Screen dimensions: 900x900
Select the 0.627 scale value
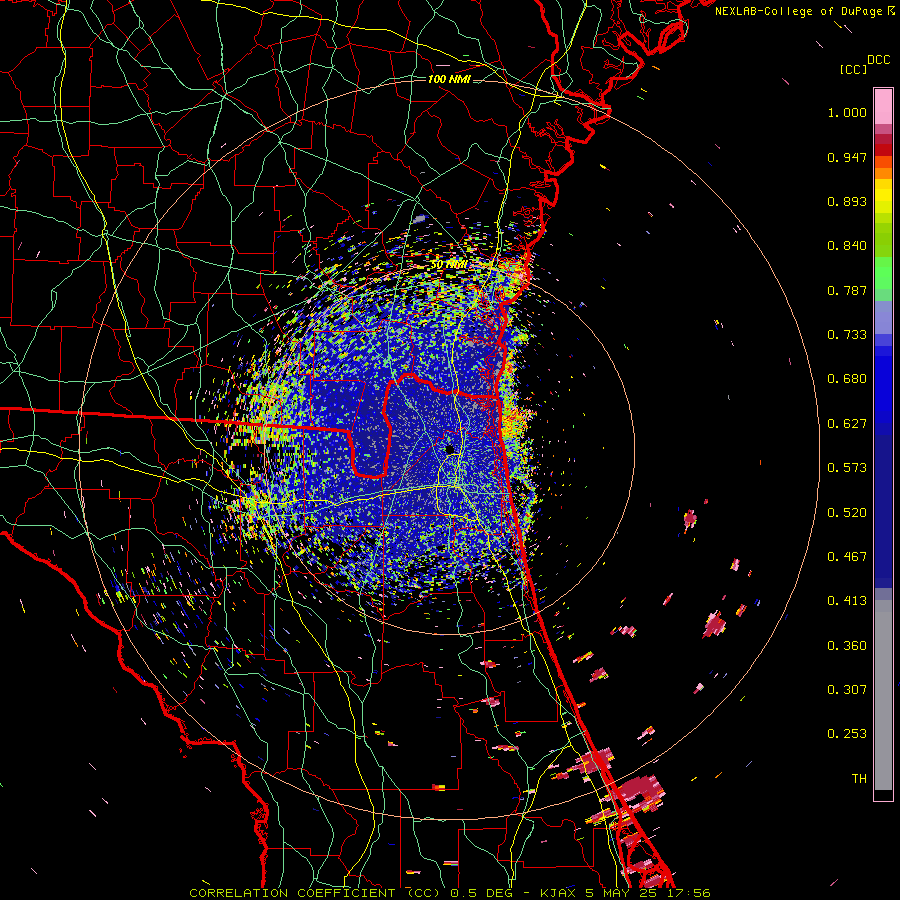click(847, 424)
